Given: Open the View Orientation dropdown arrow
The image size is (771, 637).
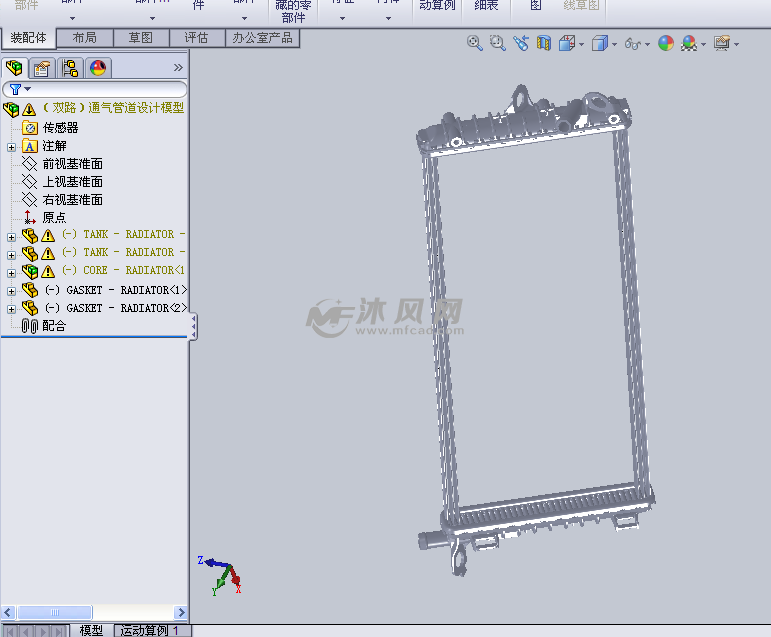Looking at the screenshot, I should [582, 44].
